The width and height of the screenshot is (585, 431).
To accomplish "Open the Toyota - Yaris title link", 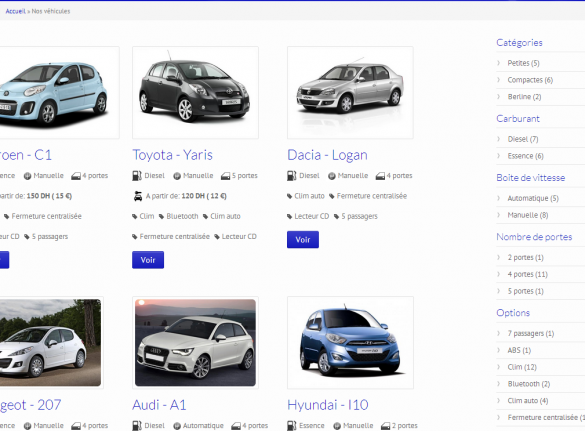I will click(172, 155).
